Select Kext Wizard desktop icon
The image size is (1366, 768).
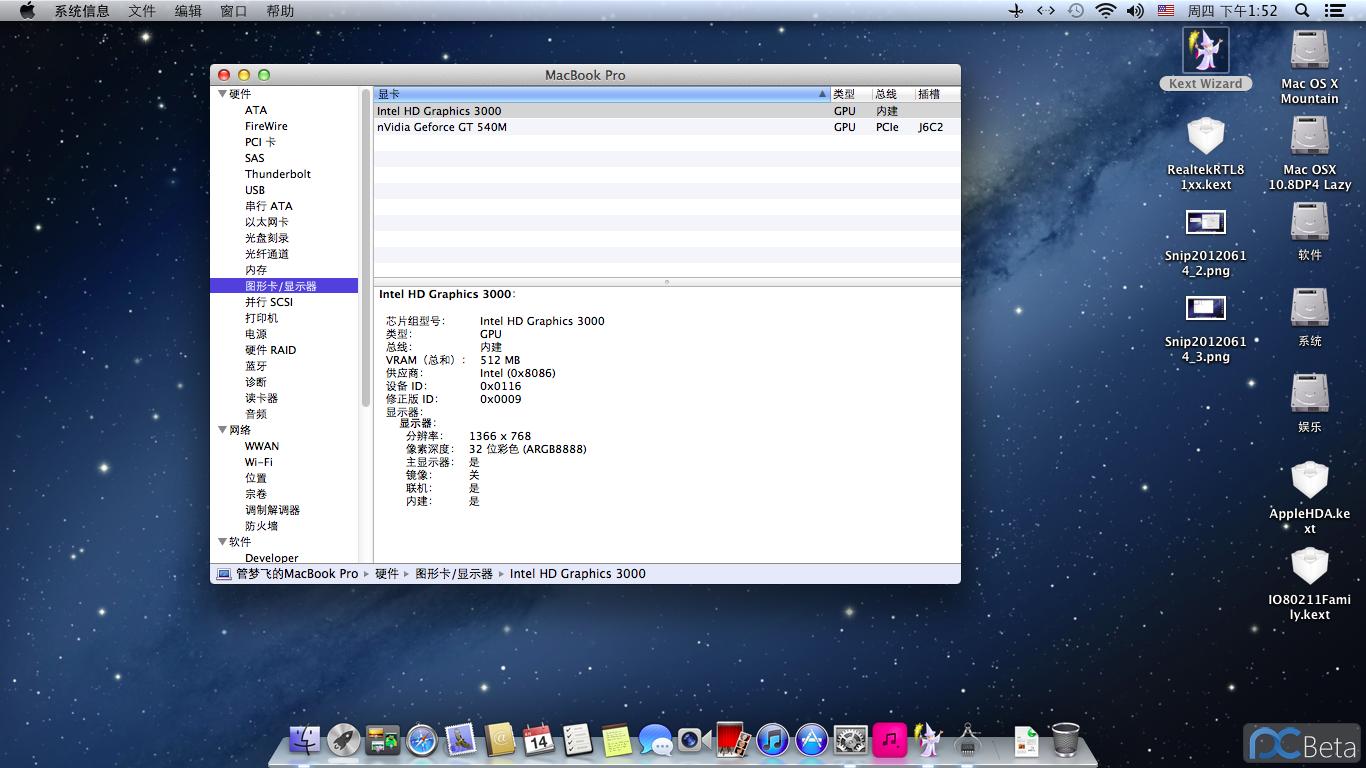(x=1206, y=50)
